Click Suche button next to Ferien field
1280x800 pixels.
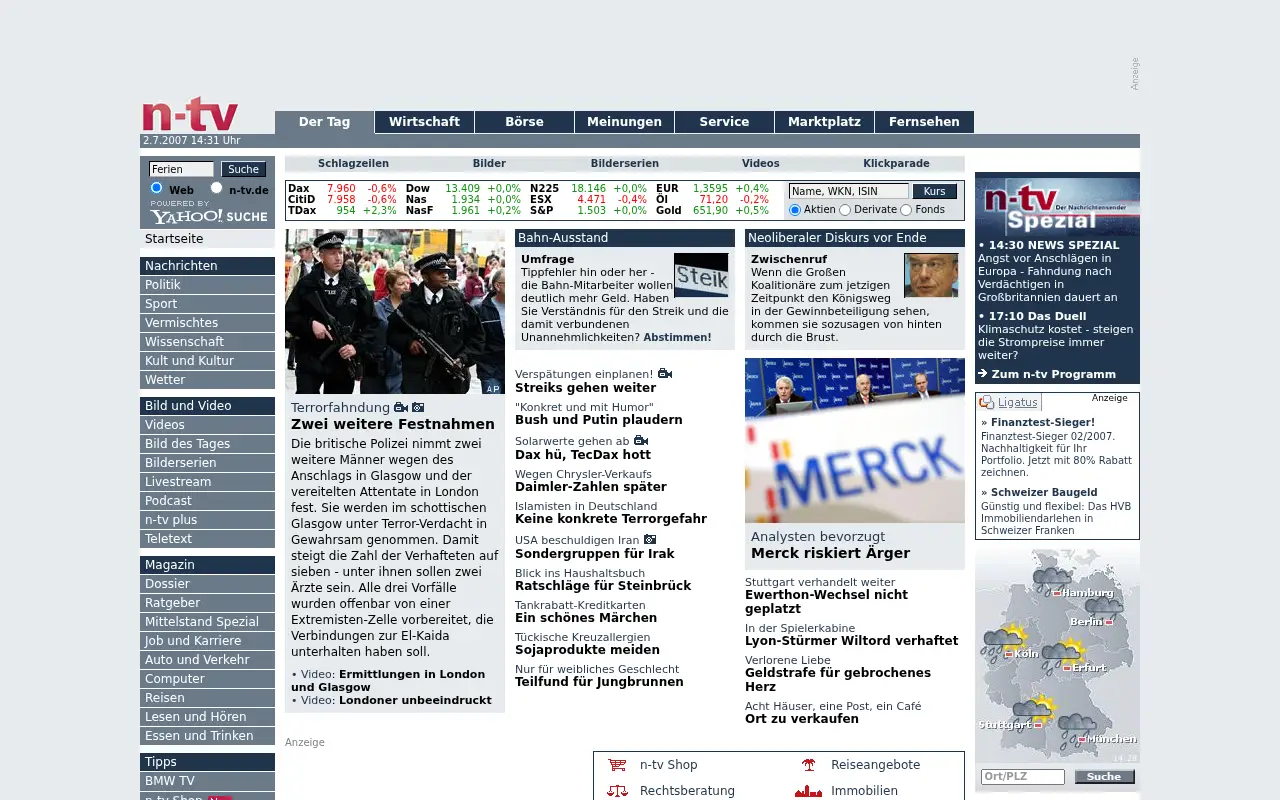(243, 169)
